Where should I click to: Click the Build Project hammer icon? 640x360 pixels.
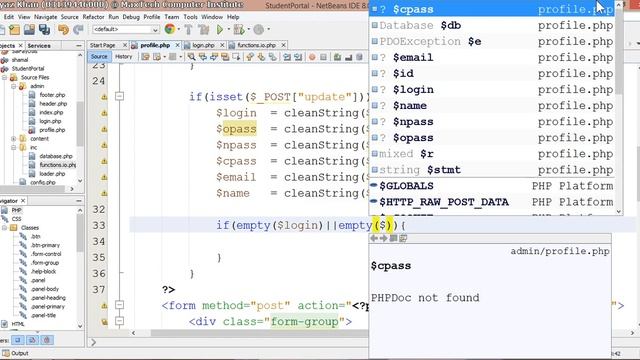[188, 29]
